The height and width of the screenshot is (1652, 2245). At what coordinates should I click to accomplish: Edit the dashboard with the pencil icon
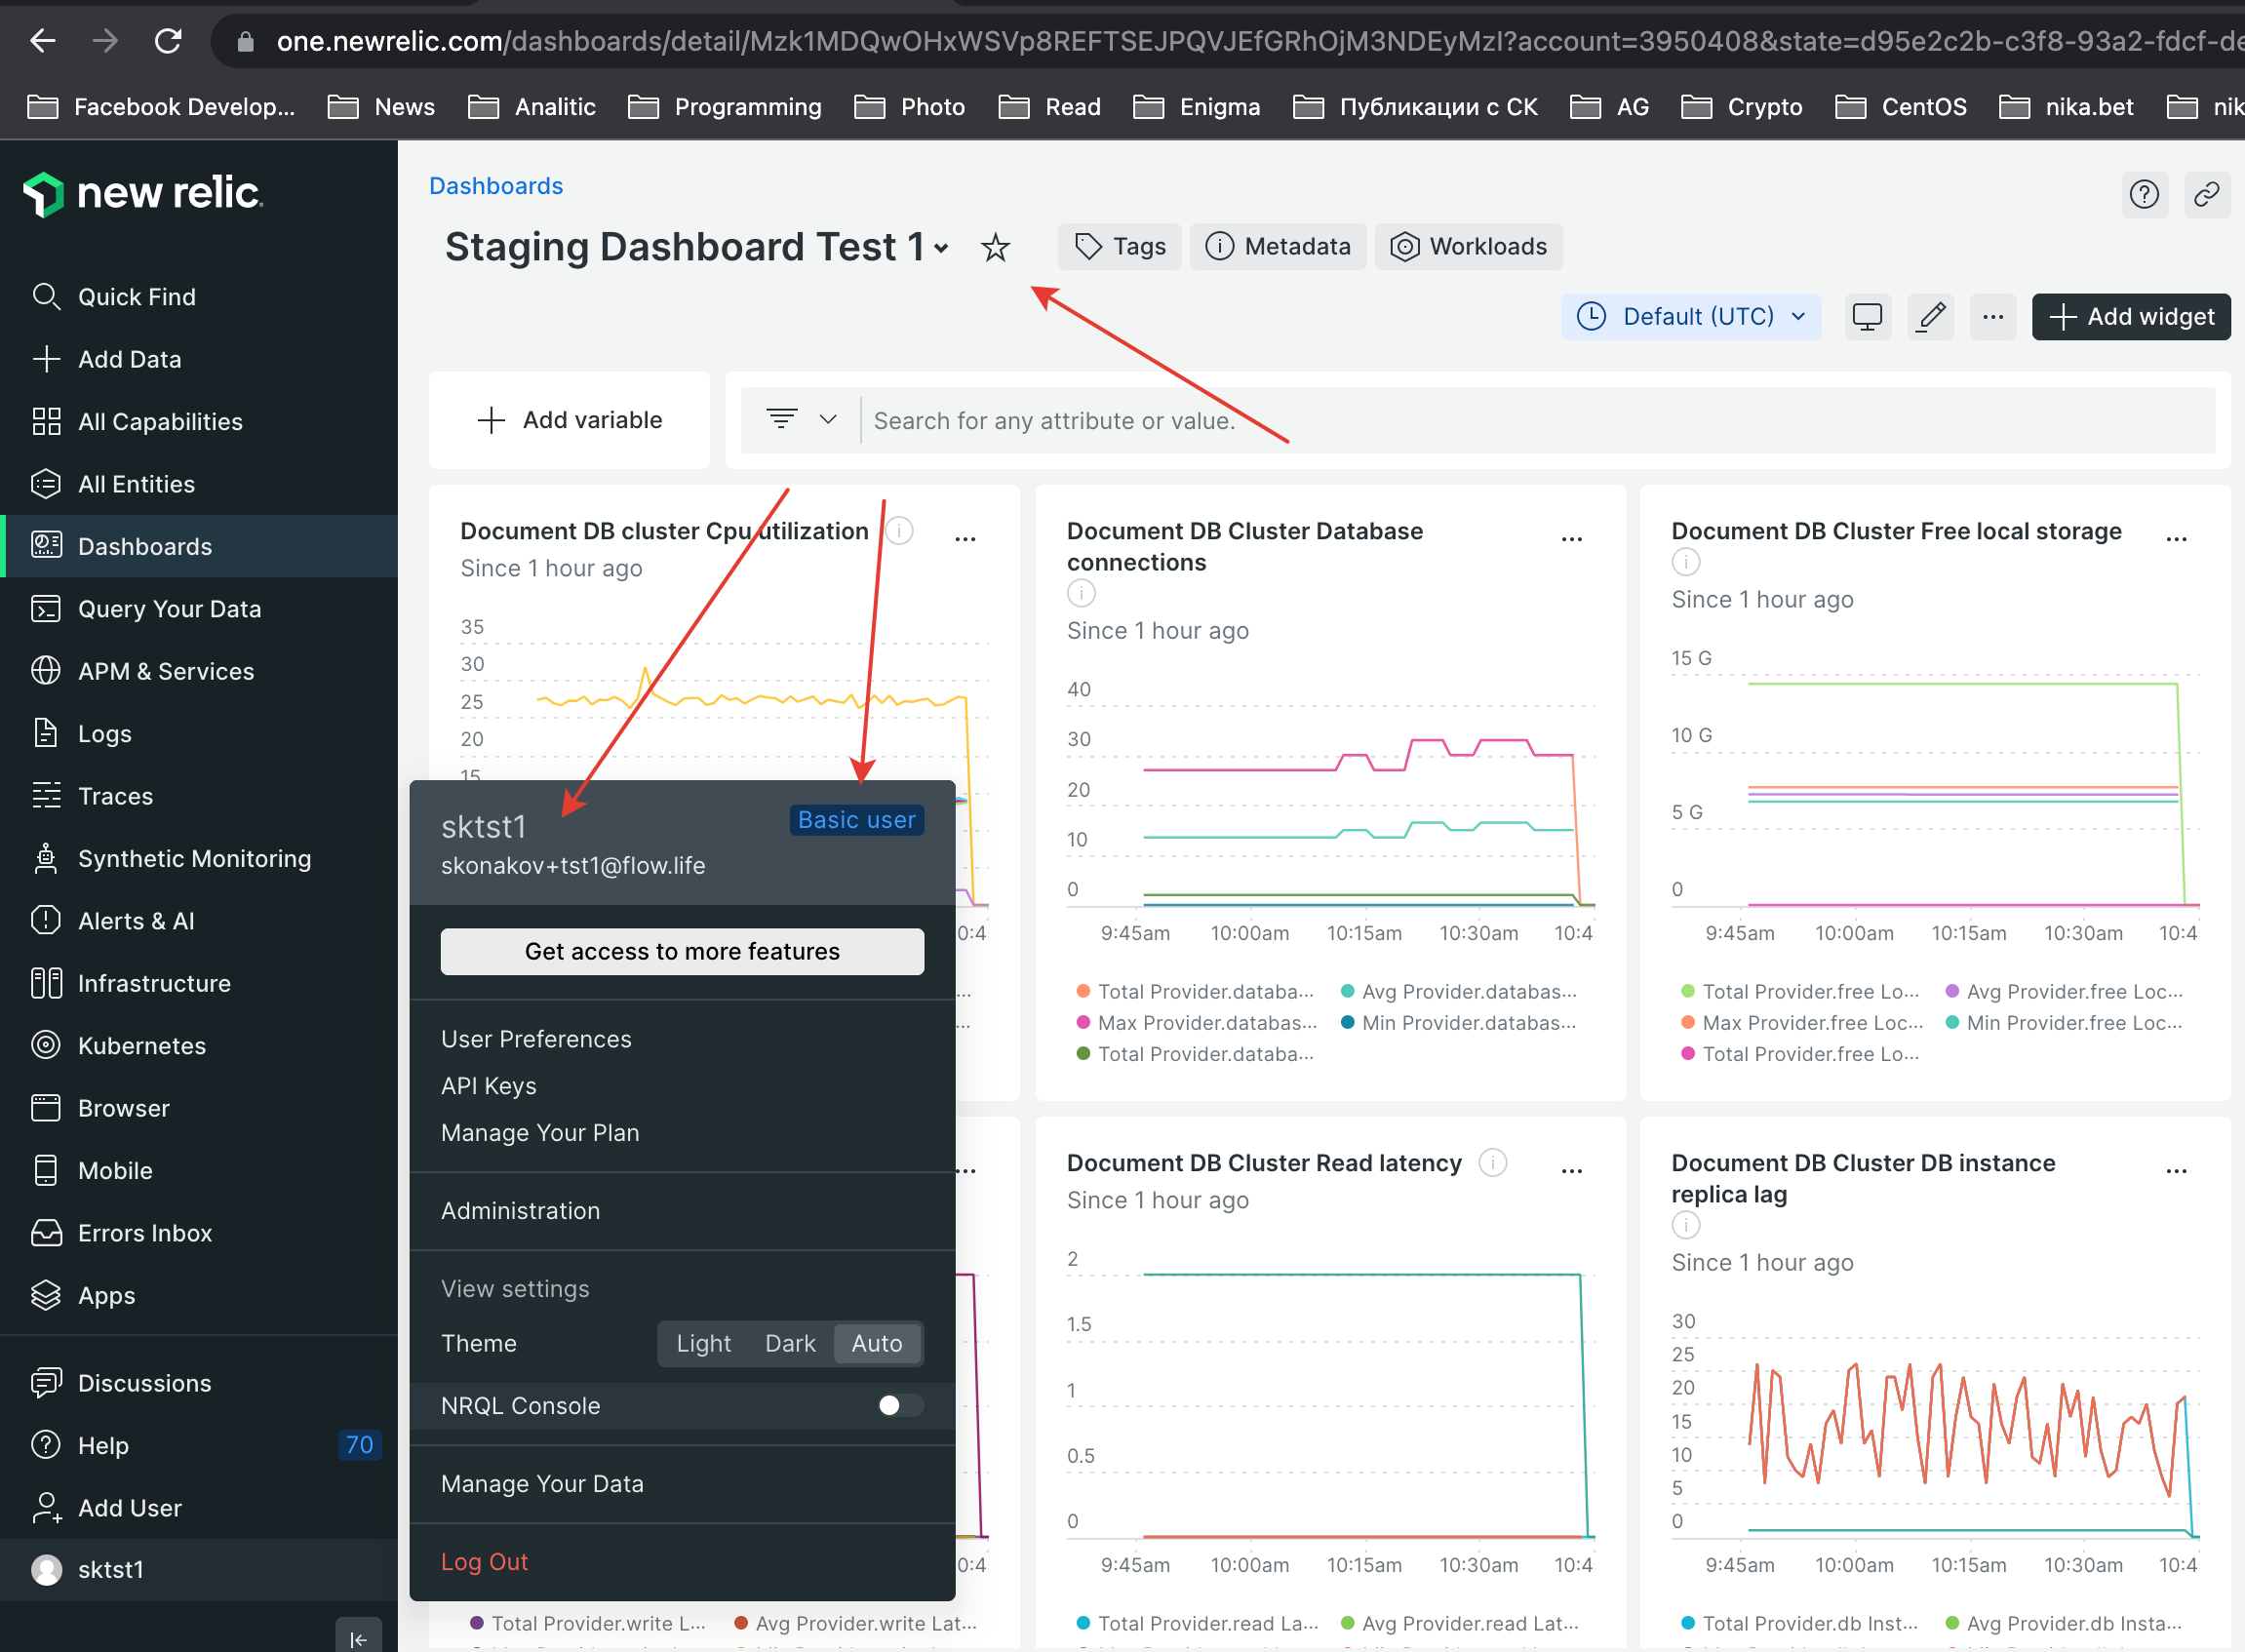(x=1930, y=317)
